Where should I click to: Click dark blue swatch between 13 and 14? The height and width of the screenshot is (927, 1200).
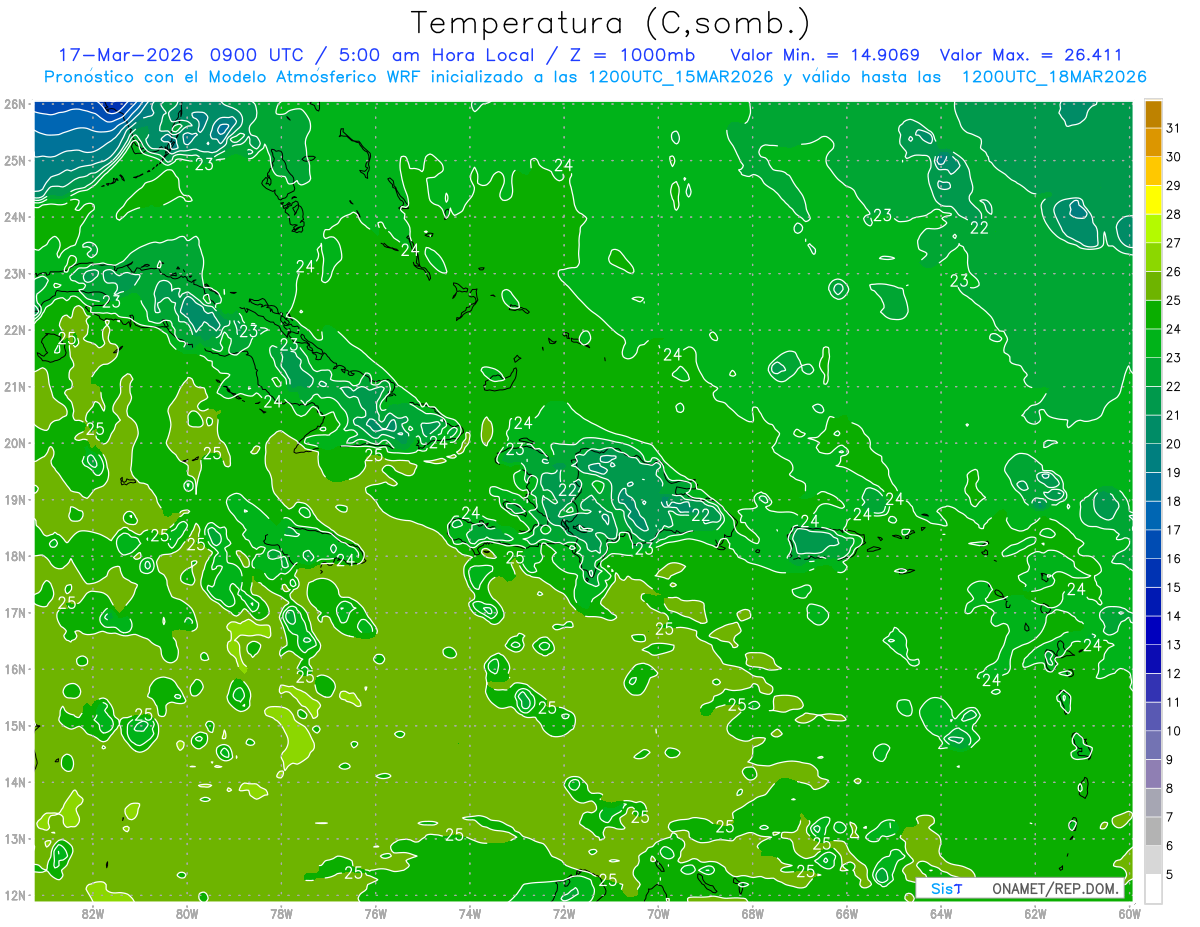tap(1153, 630)
